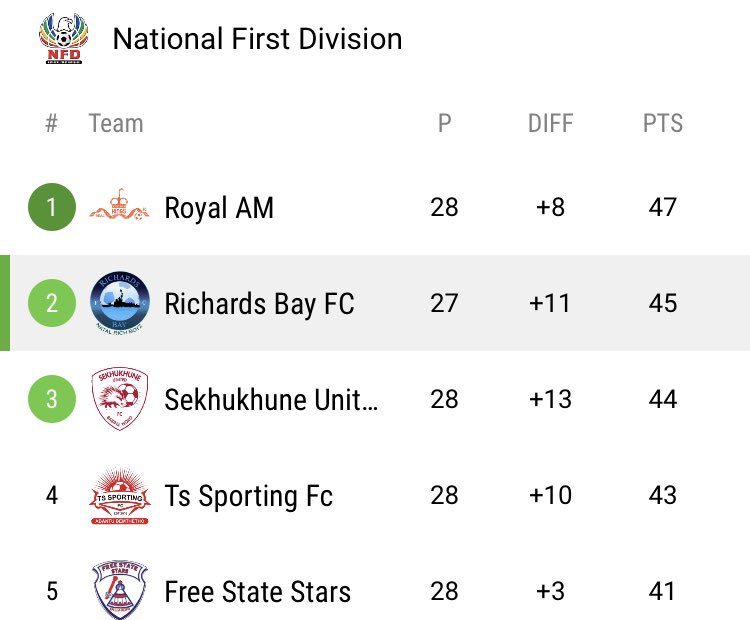Viewport: 750px width, 620px height.
Task: Click the NFD league logo
Action: pyautogui.click(x=65, y=39)
